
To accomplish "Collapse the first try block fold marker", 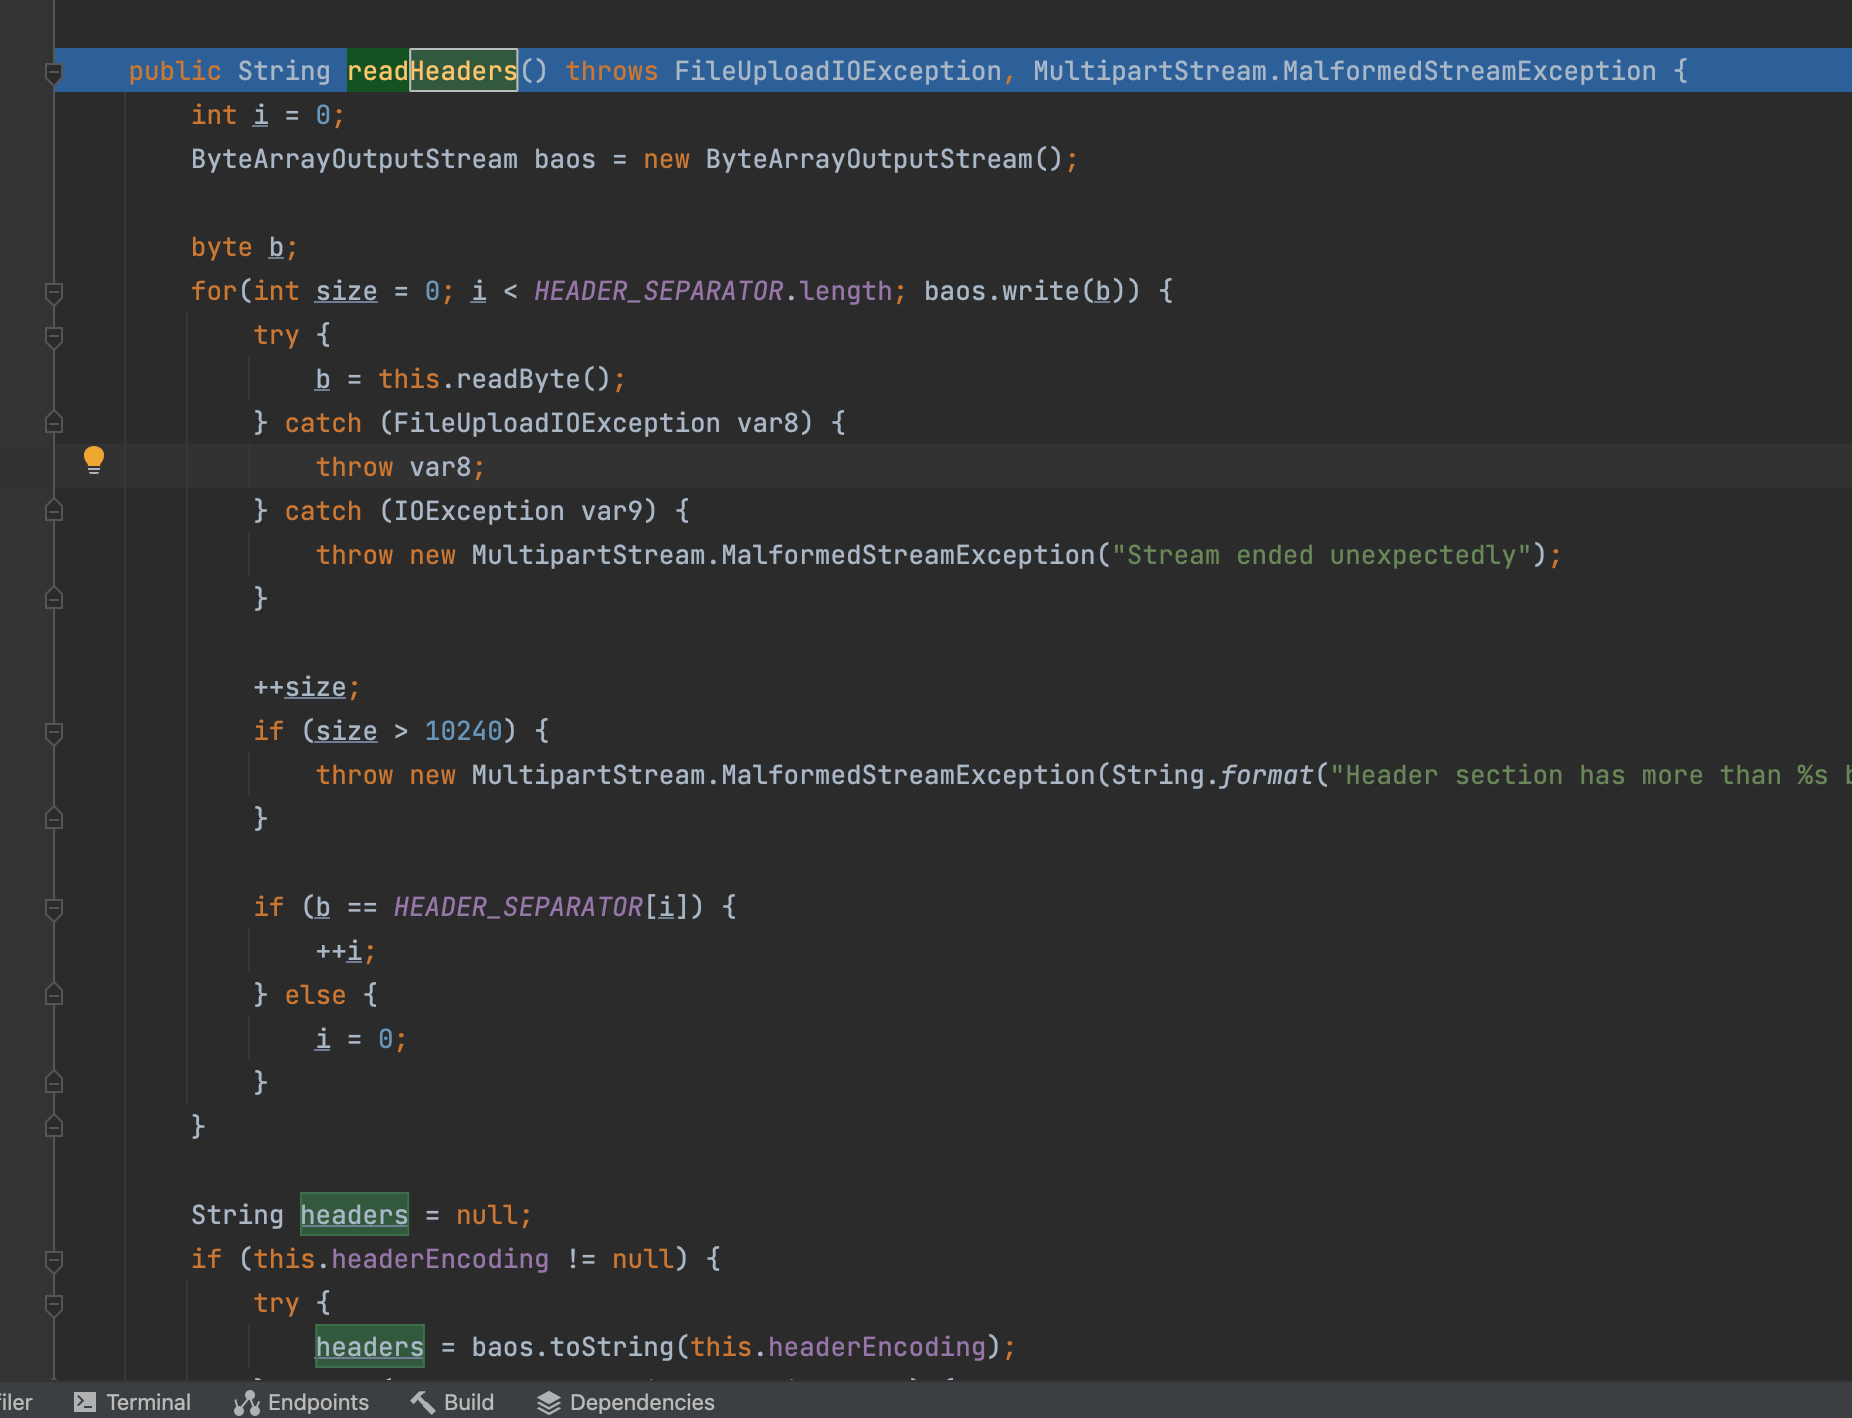I will point(54,336).
